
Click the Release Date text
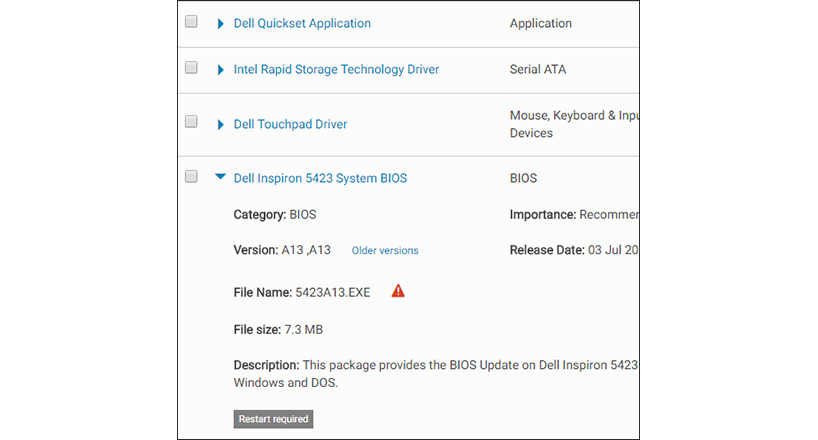[574, 250]
